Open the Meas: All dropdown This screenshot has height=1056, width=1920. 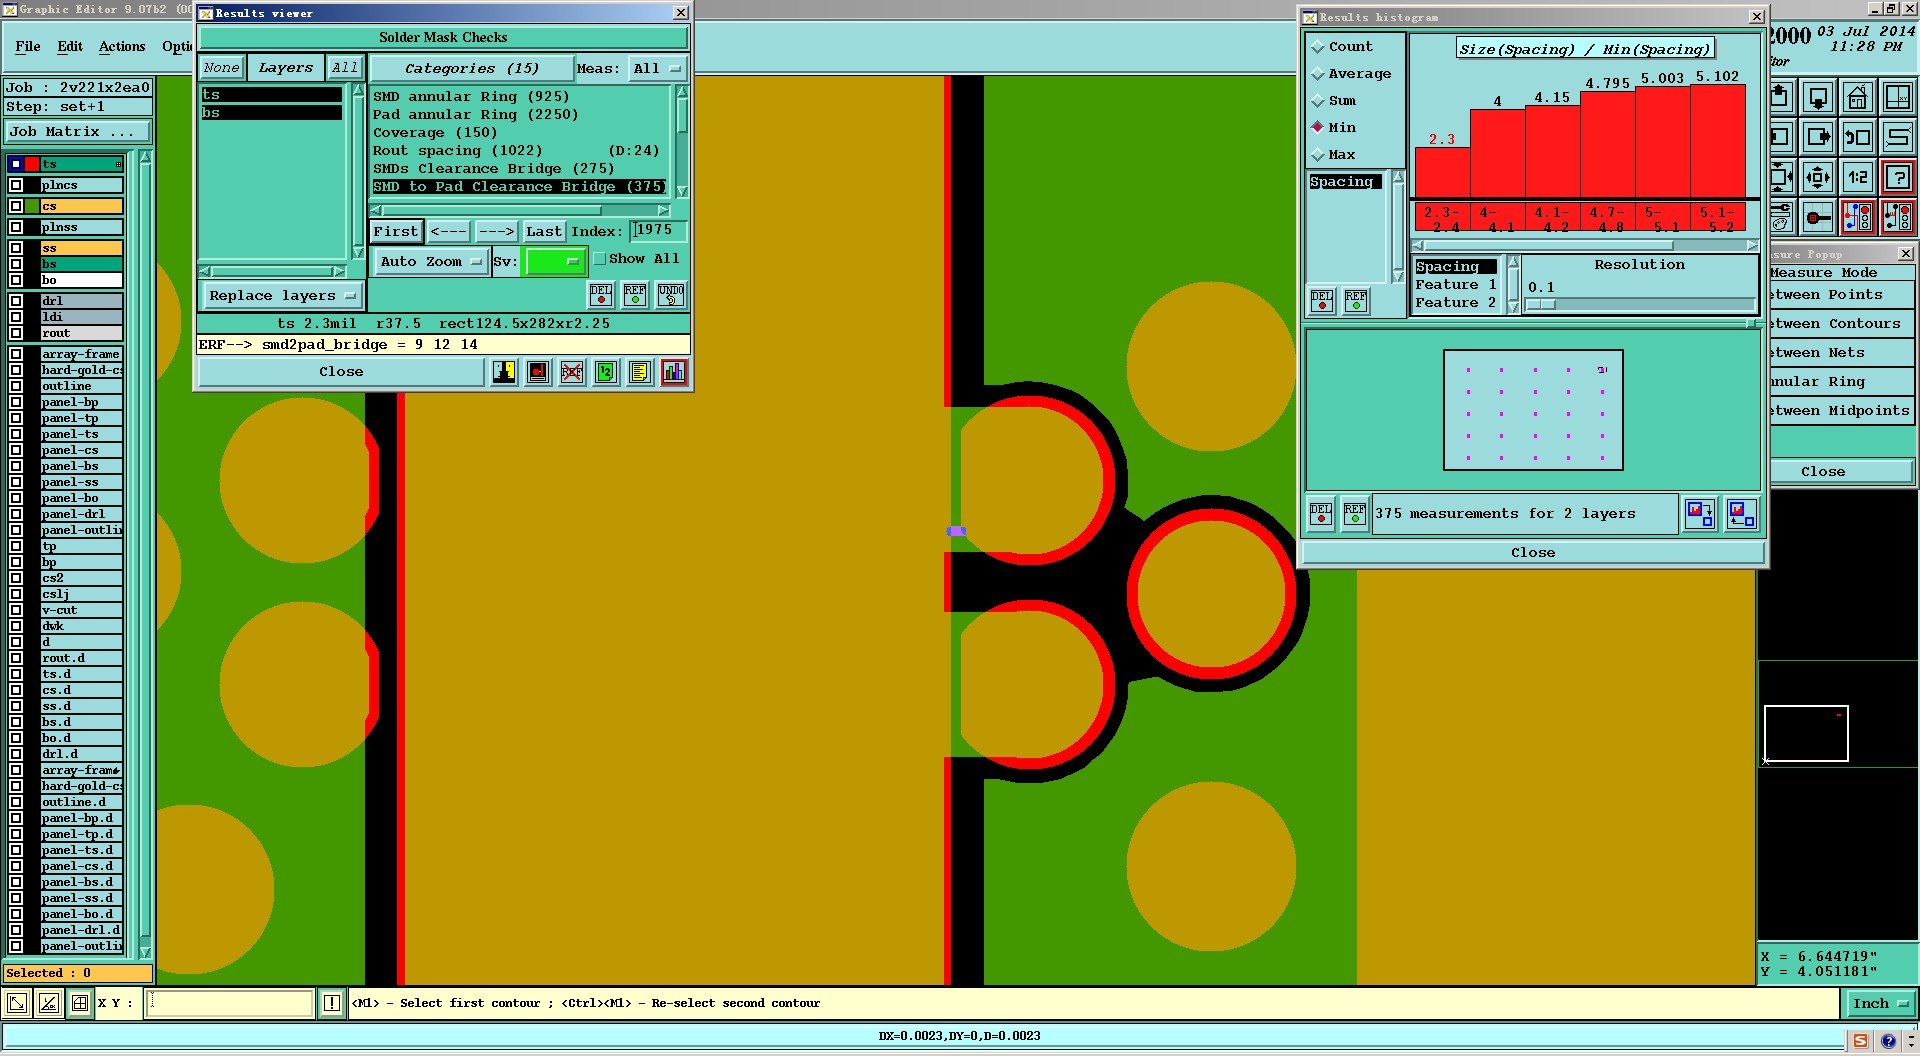coord(657,69)
